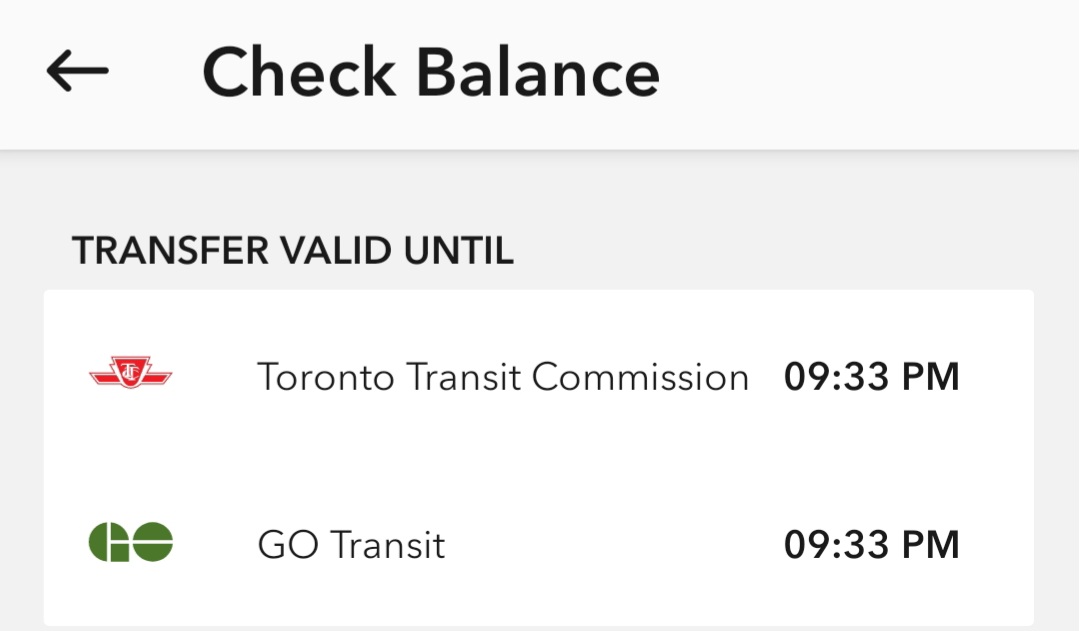Click the word UNTIL in the section heading
This screenshot has width=1079, height=631.
458,251
